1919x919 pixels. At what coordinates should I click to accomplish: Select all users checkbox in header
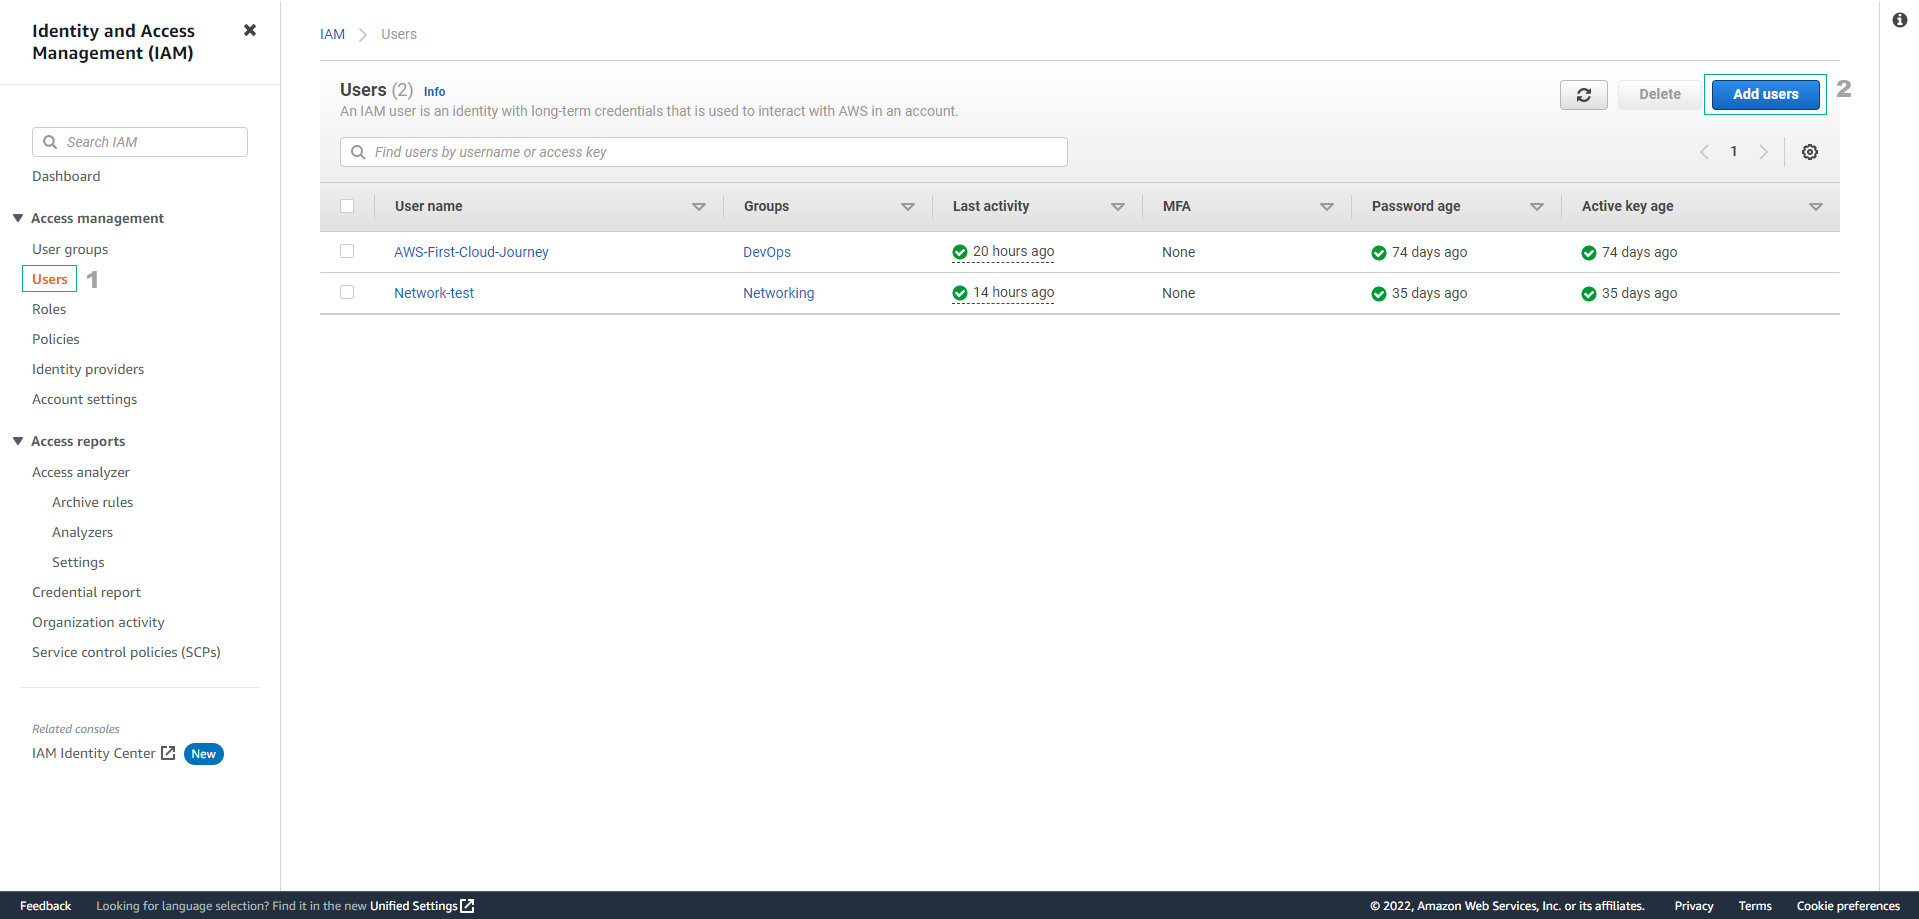[347, 206]
